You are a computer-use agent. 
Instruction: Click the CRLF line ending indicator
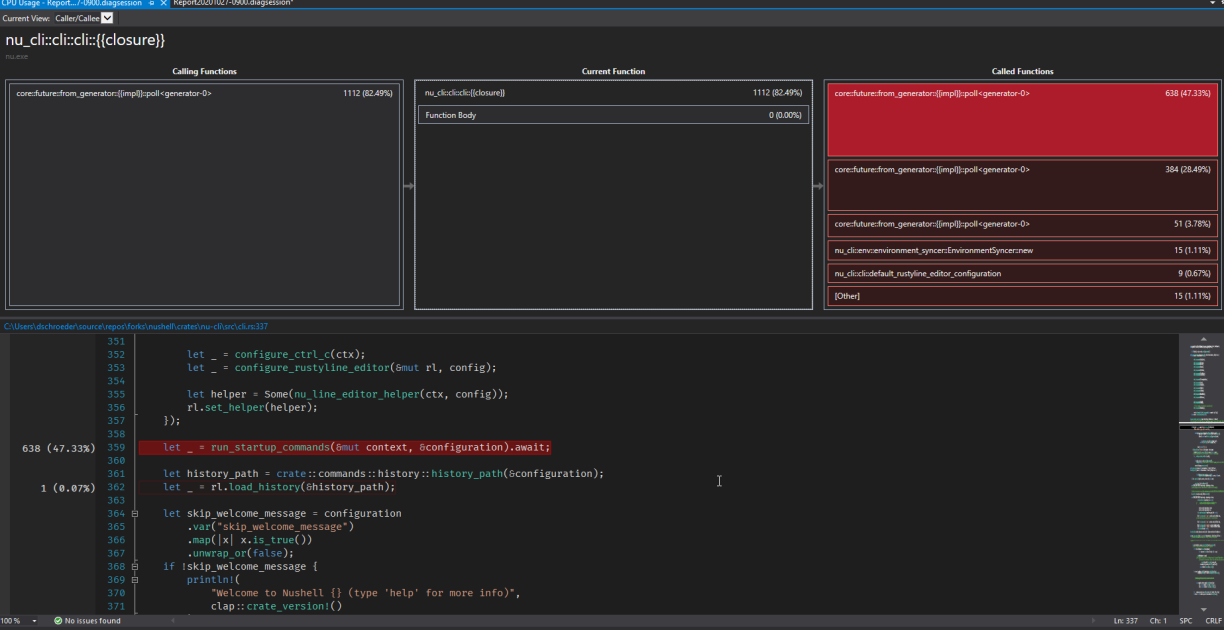1213,621
